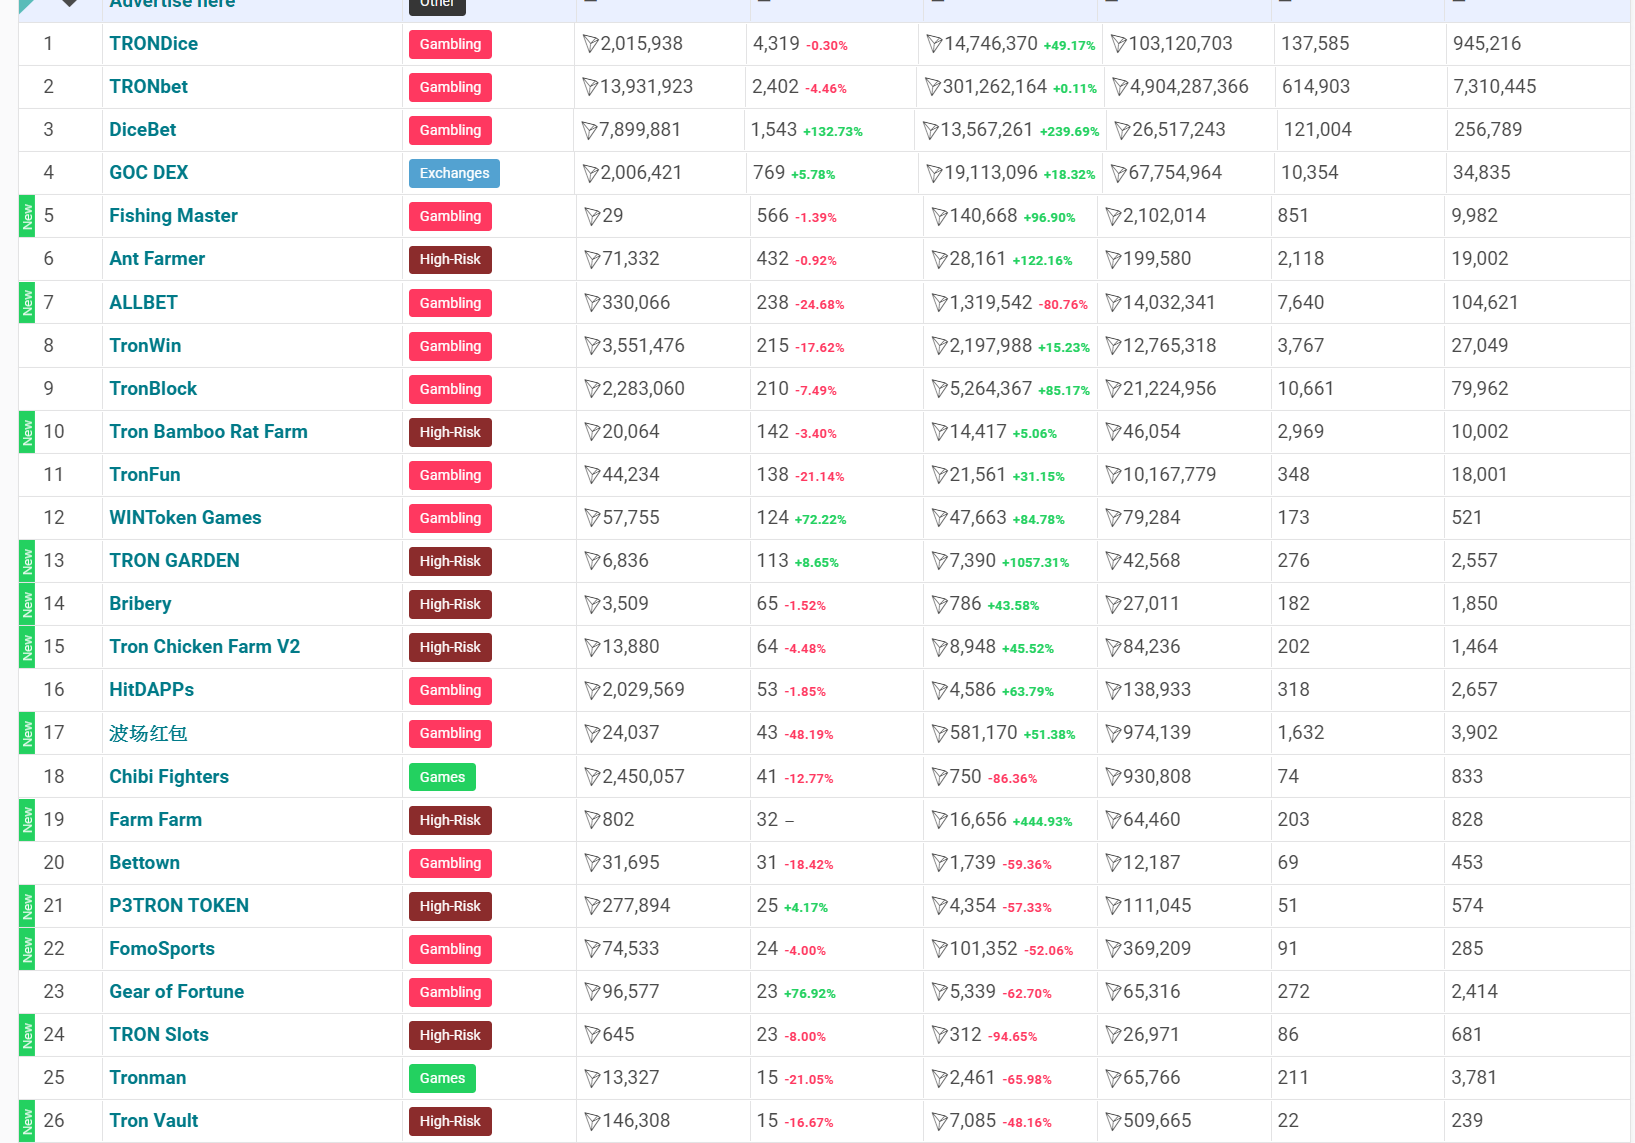Click the Gambling tag on HitDAPPs row

pos(450,690)
